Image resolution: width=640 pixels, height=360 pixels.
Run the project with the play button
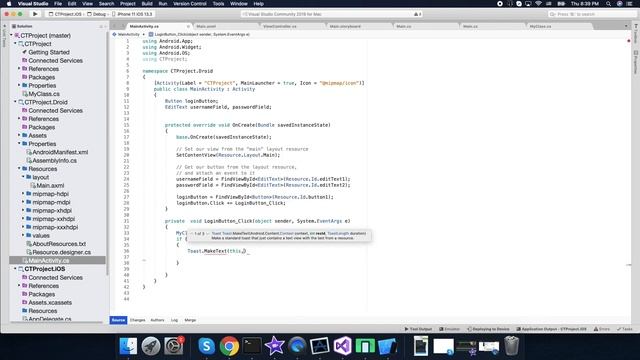pyautogui.click(x=35, y=14)
